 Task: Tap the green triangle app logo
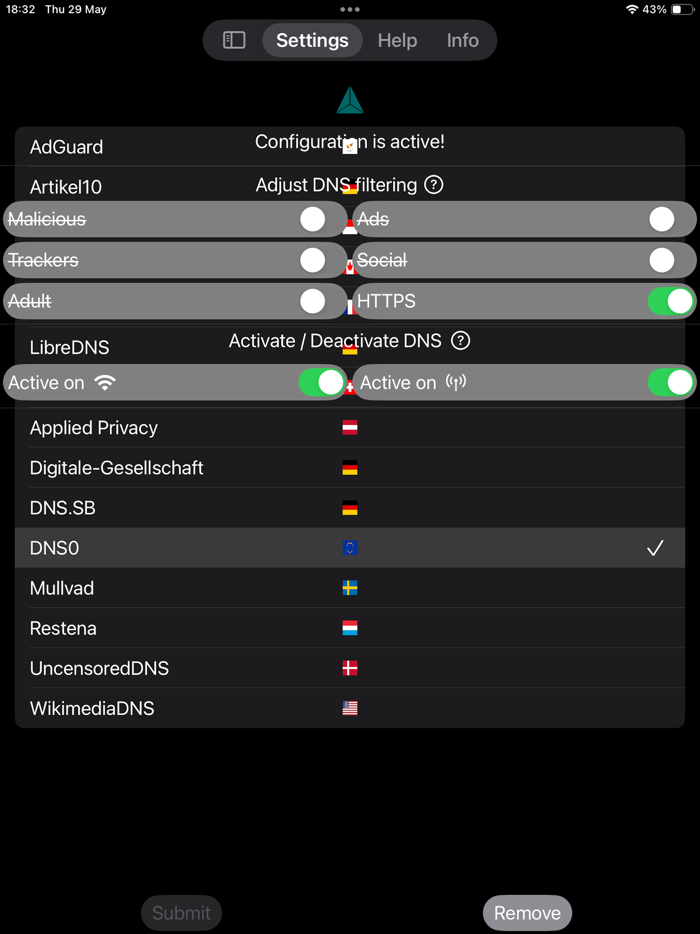point(350,100)
